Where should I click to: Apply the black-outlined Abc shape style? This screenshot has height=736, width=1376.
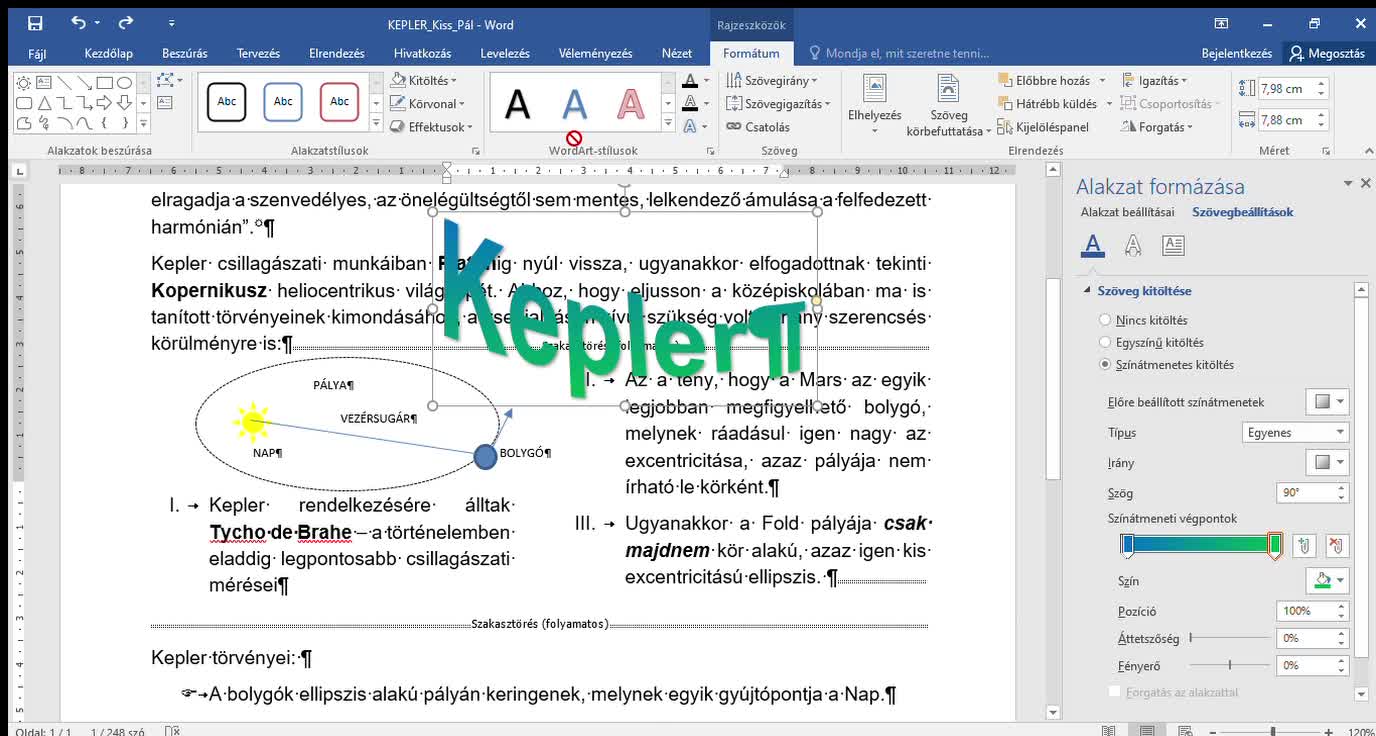[x=226, y=102]
